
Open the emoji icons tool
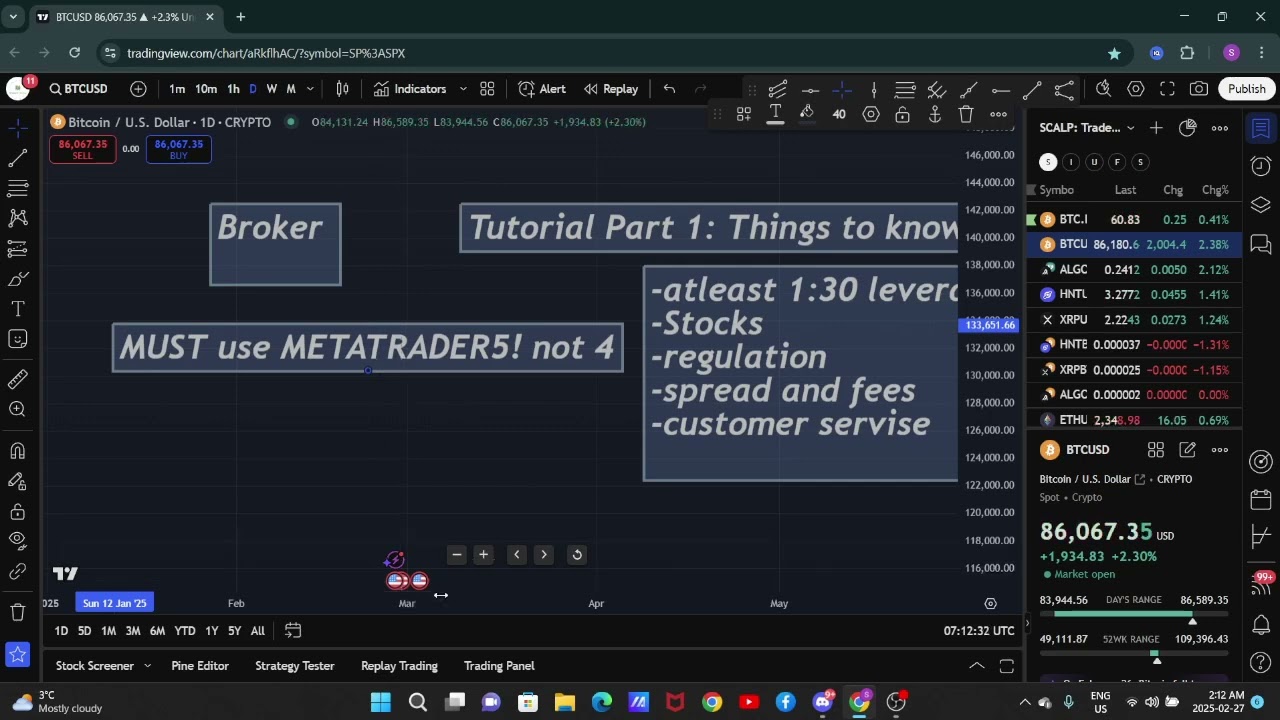tap(17, 339)
